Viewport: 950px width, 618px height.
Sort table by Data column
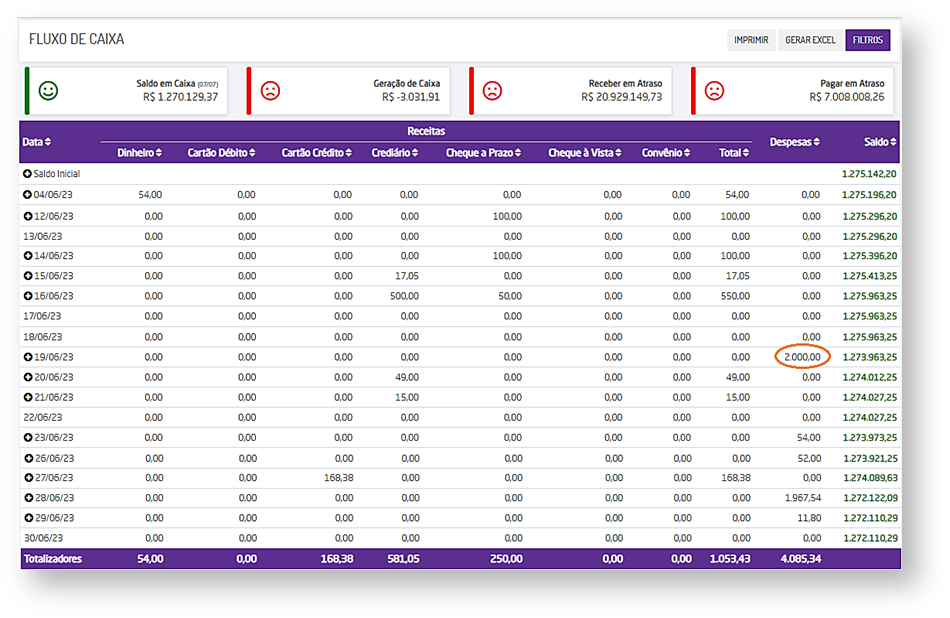click(x=37, y=142)
